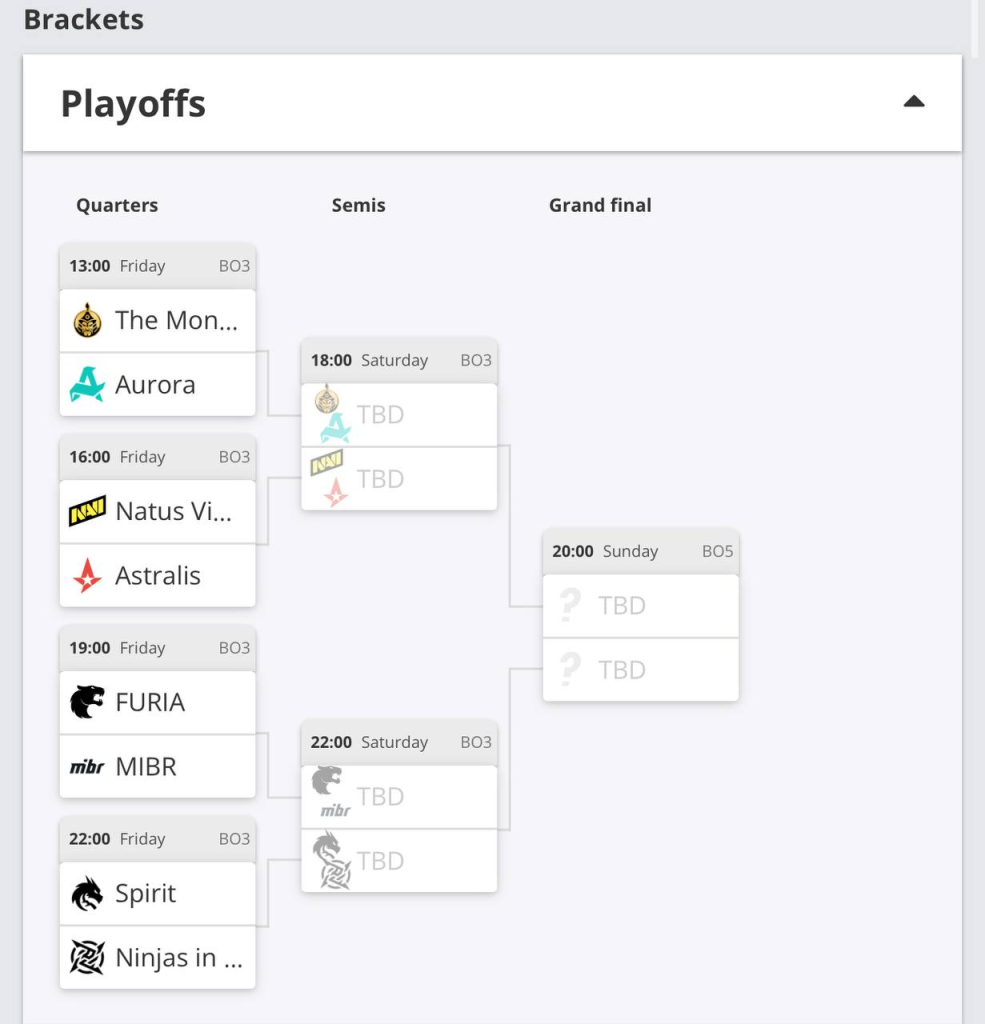Select the MIBR logo icon

(88, 767)
